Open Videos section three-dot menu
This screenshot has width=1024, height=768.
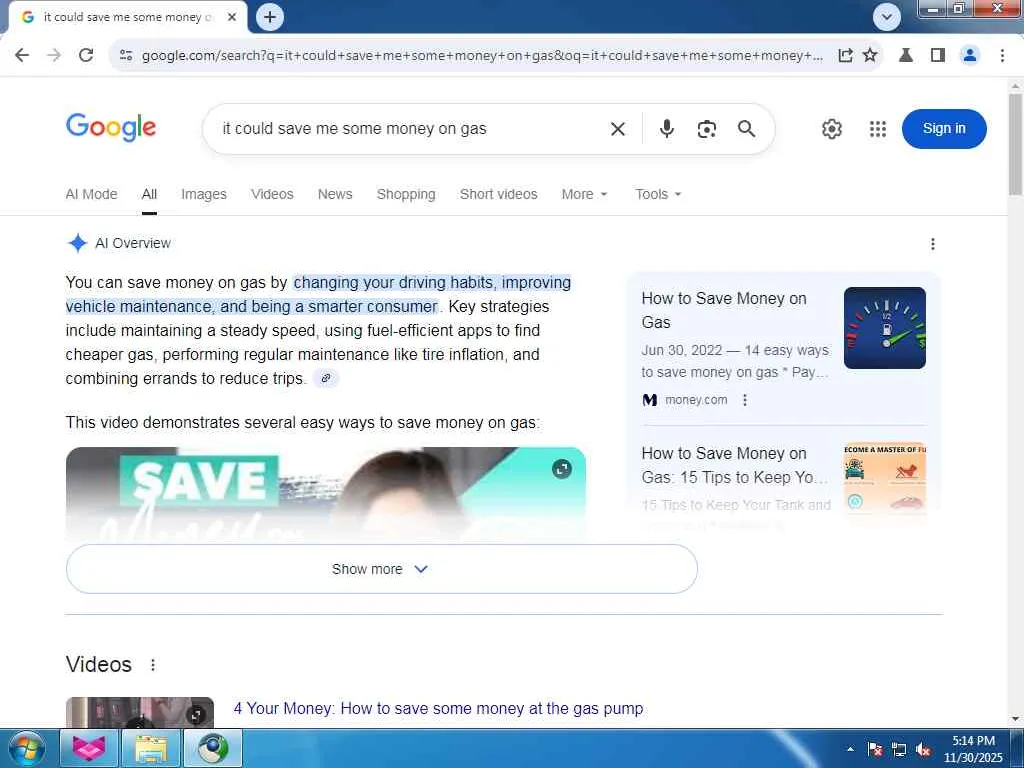pyautogui.click(x=153, y=665)
